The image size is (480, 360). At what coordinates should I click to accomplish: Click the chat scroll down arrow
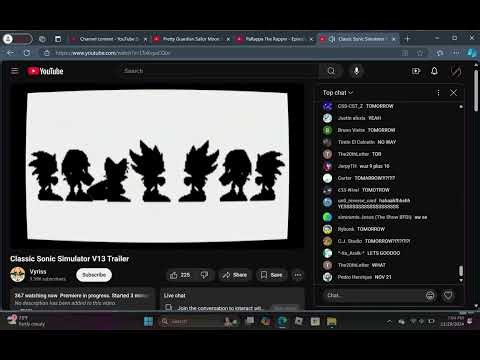[461, 281]
